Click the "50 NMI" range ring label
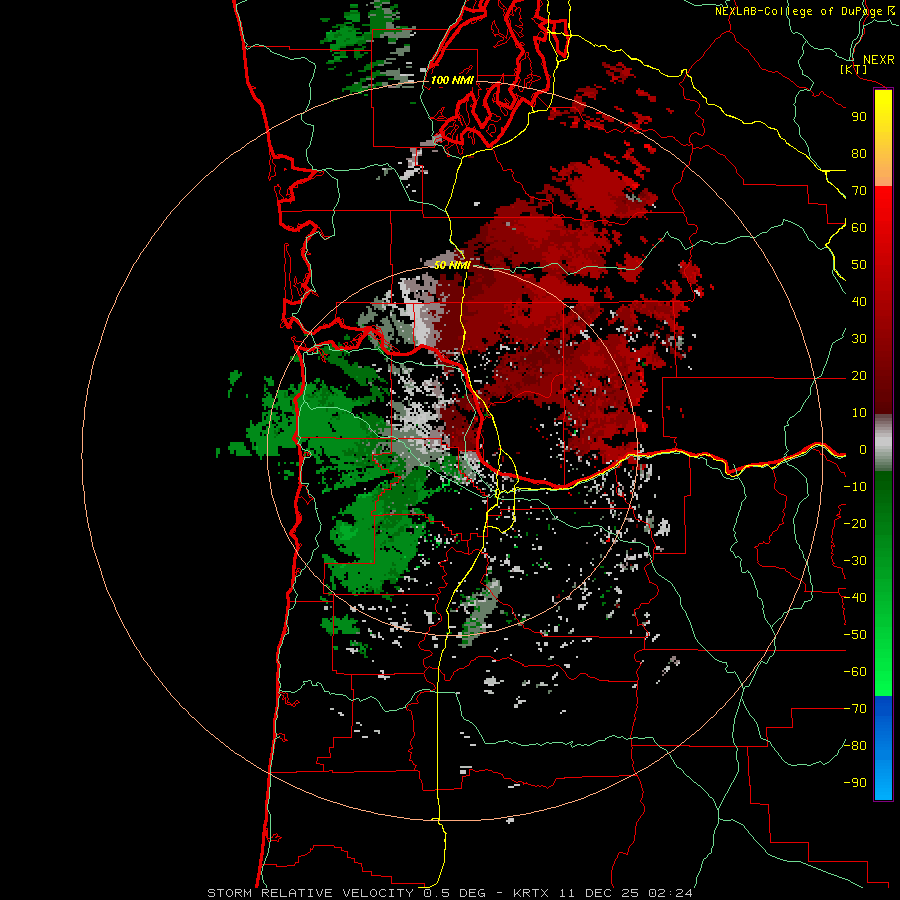 pyautogui.click(x=452, y=265)
